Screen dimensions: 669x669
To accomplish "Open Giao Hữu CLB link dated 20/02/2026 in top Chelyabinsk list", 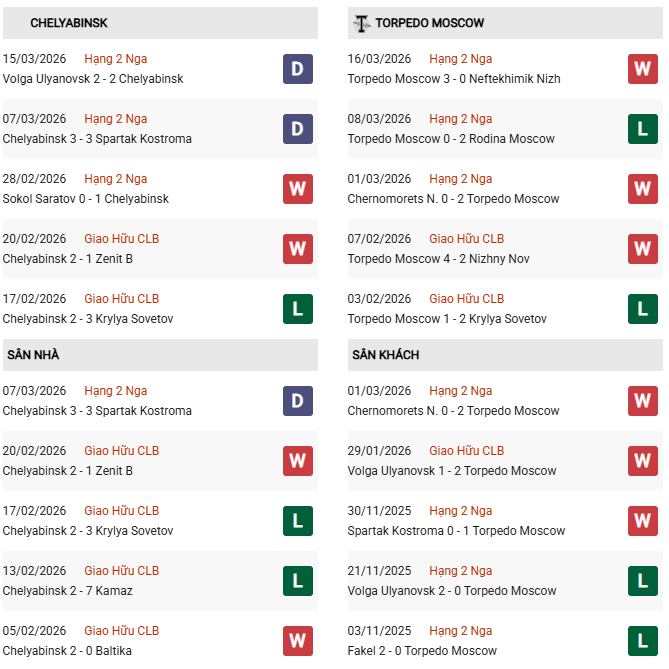I will coord(121,239).
